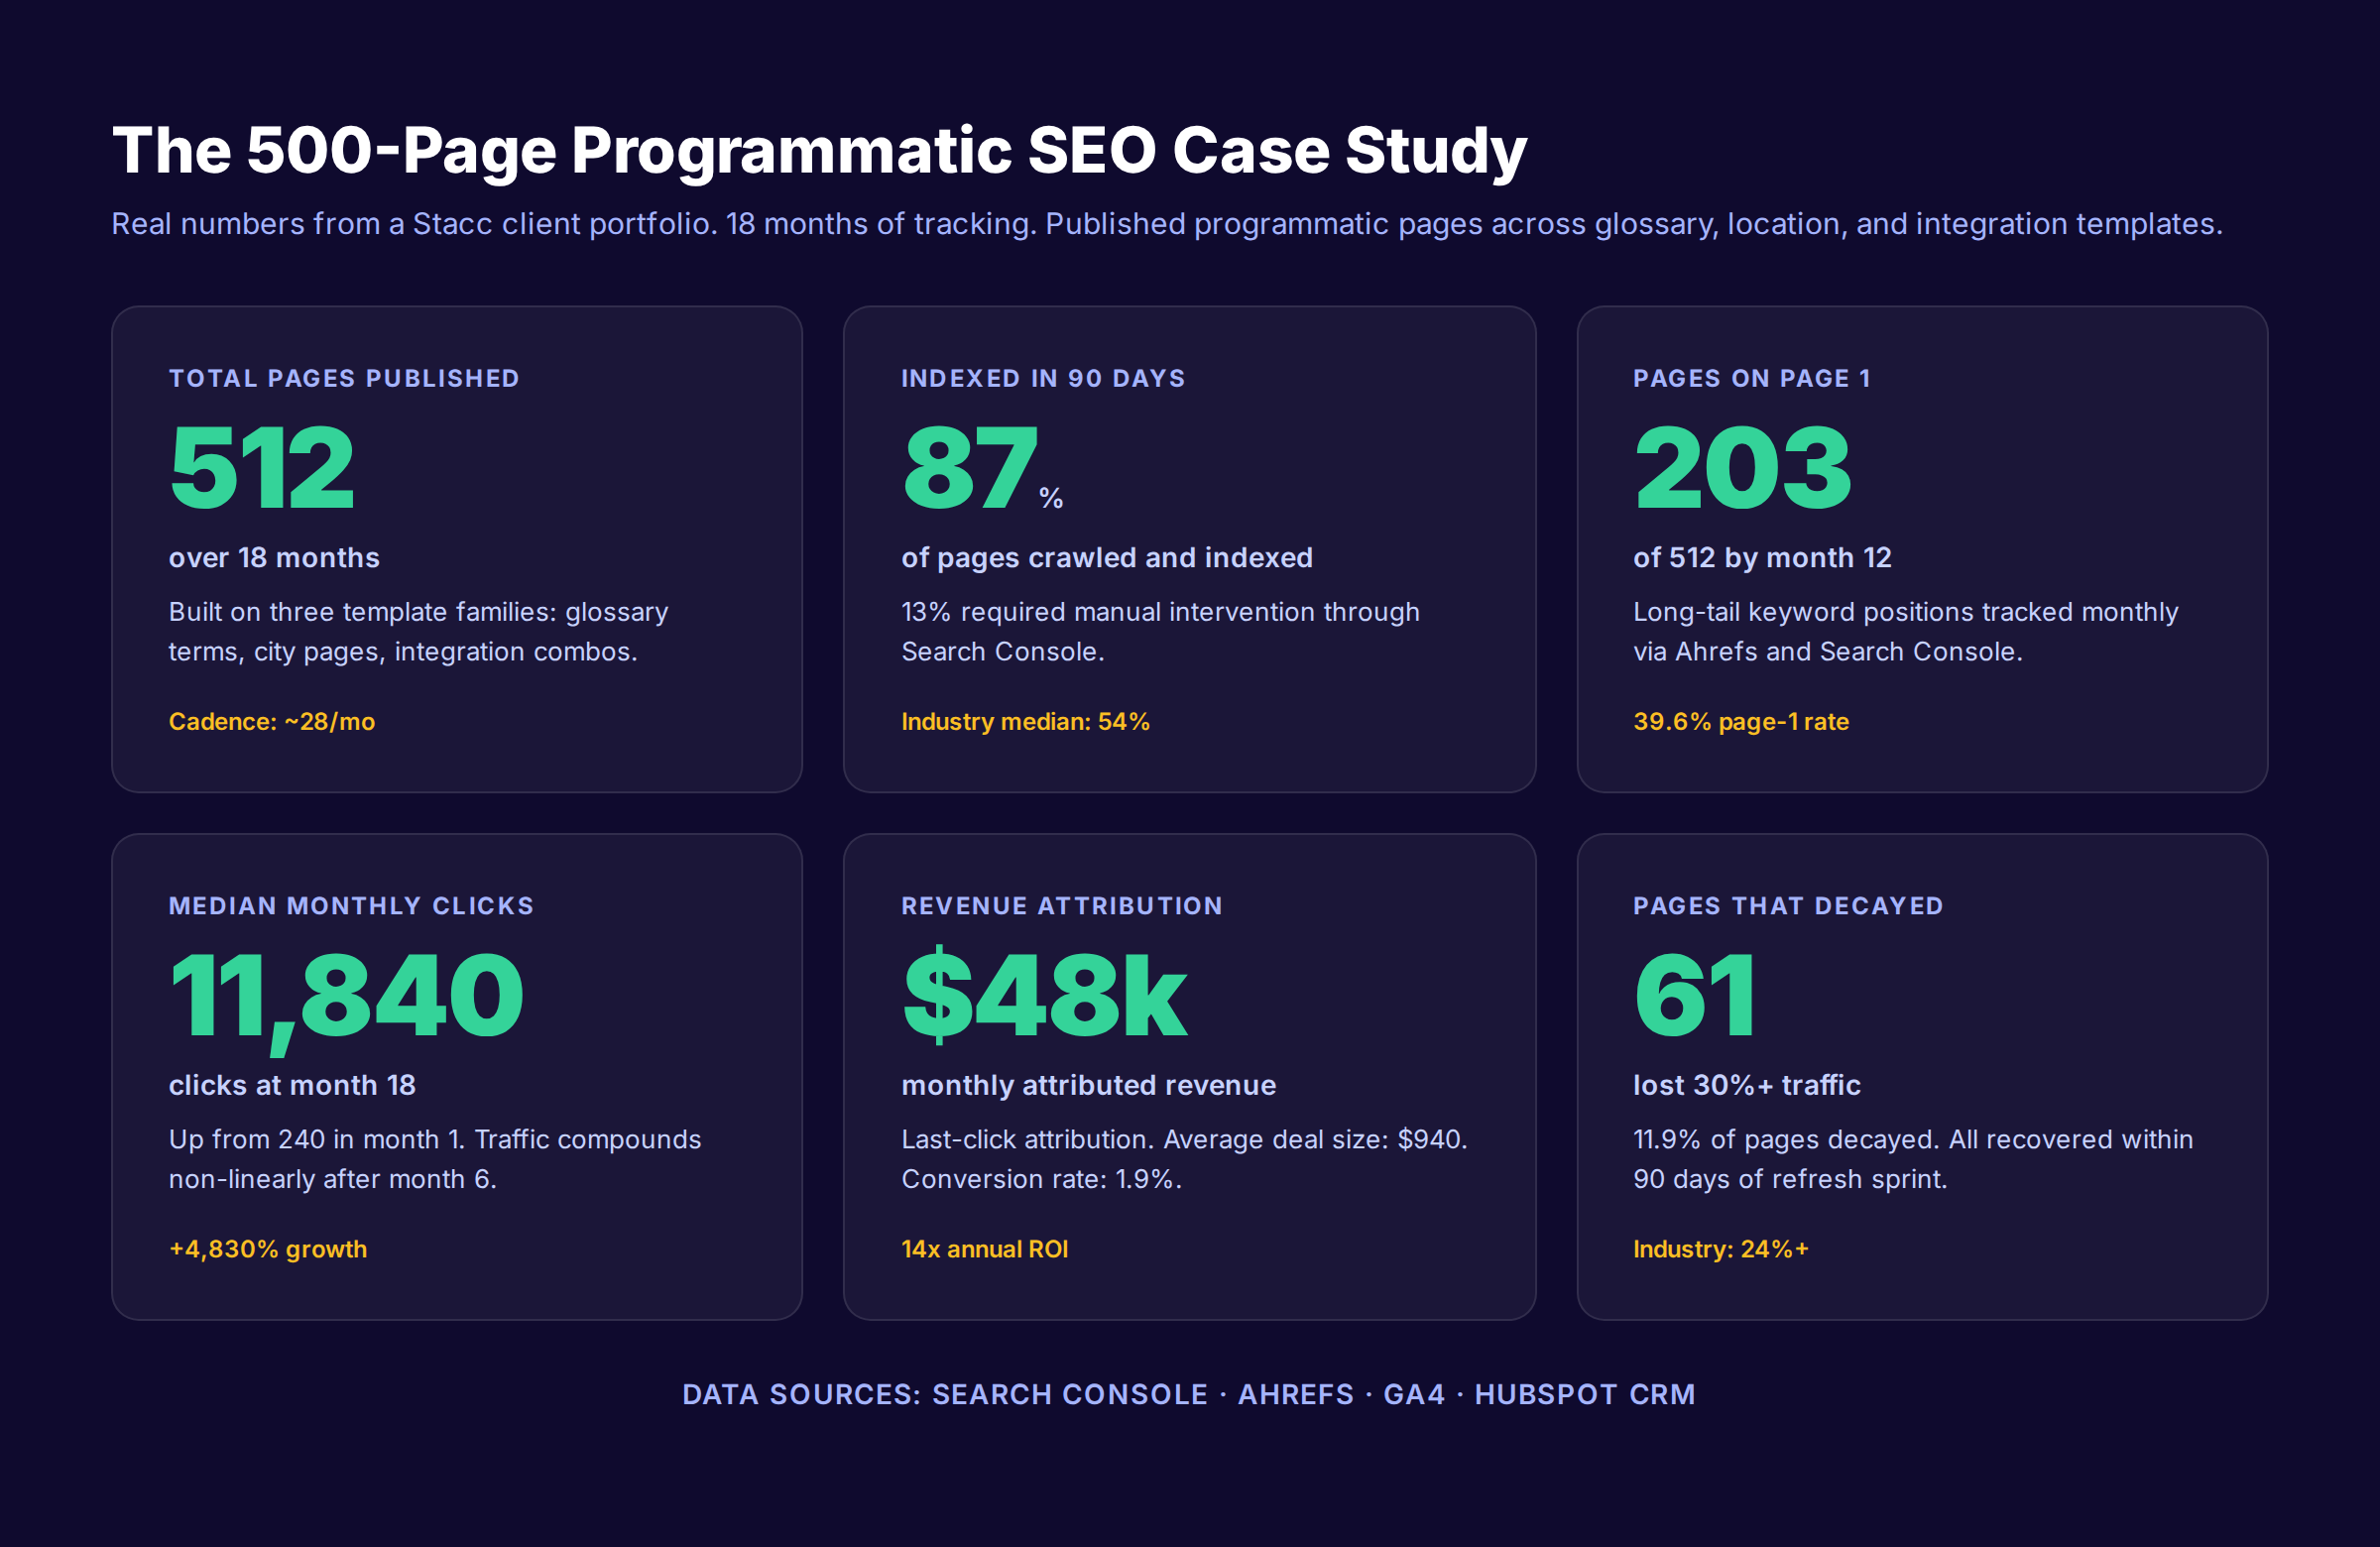Click the 'PAGES ON PAGE 1' label
2380x1547 pixels.
point(1751,378)
